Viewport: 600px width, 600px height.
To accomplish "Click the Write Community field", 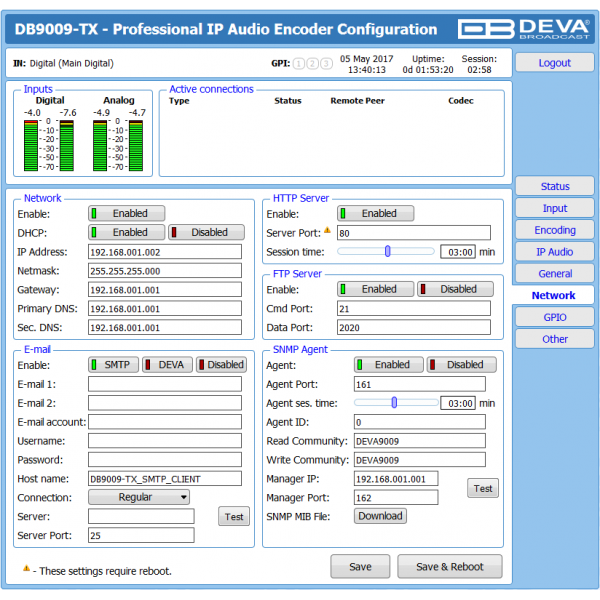I will coord(420,460).
